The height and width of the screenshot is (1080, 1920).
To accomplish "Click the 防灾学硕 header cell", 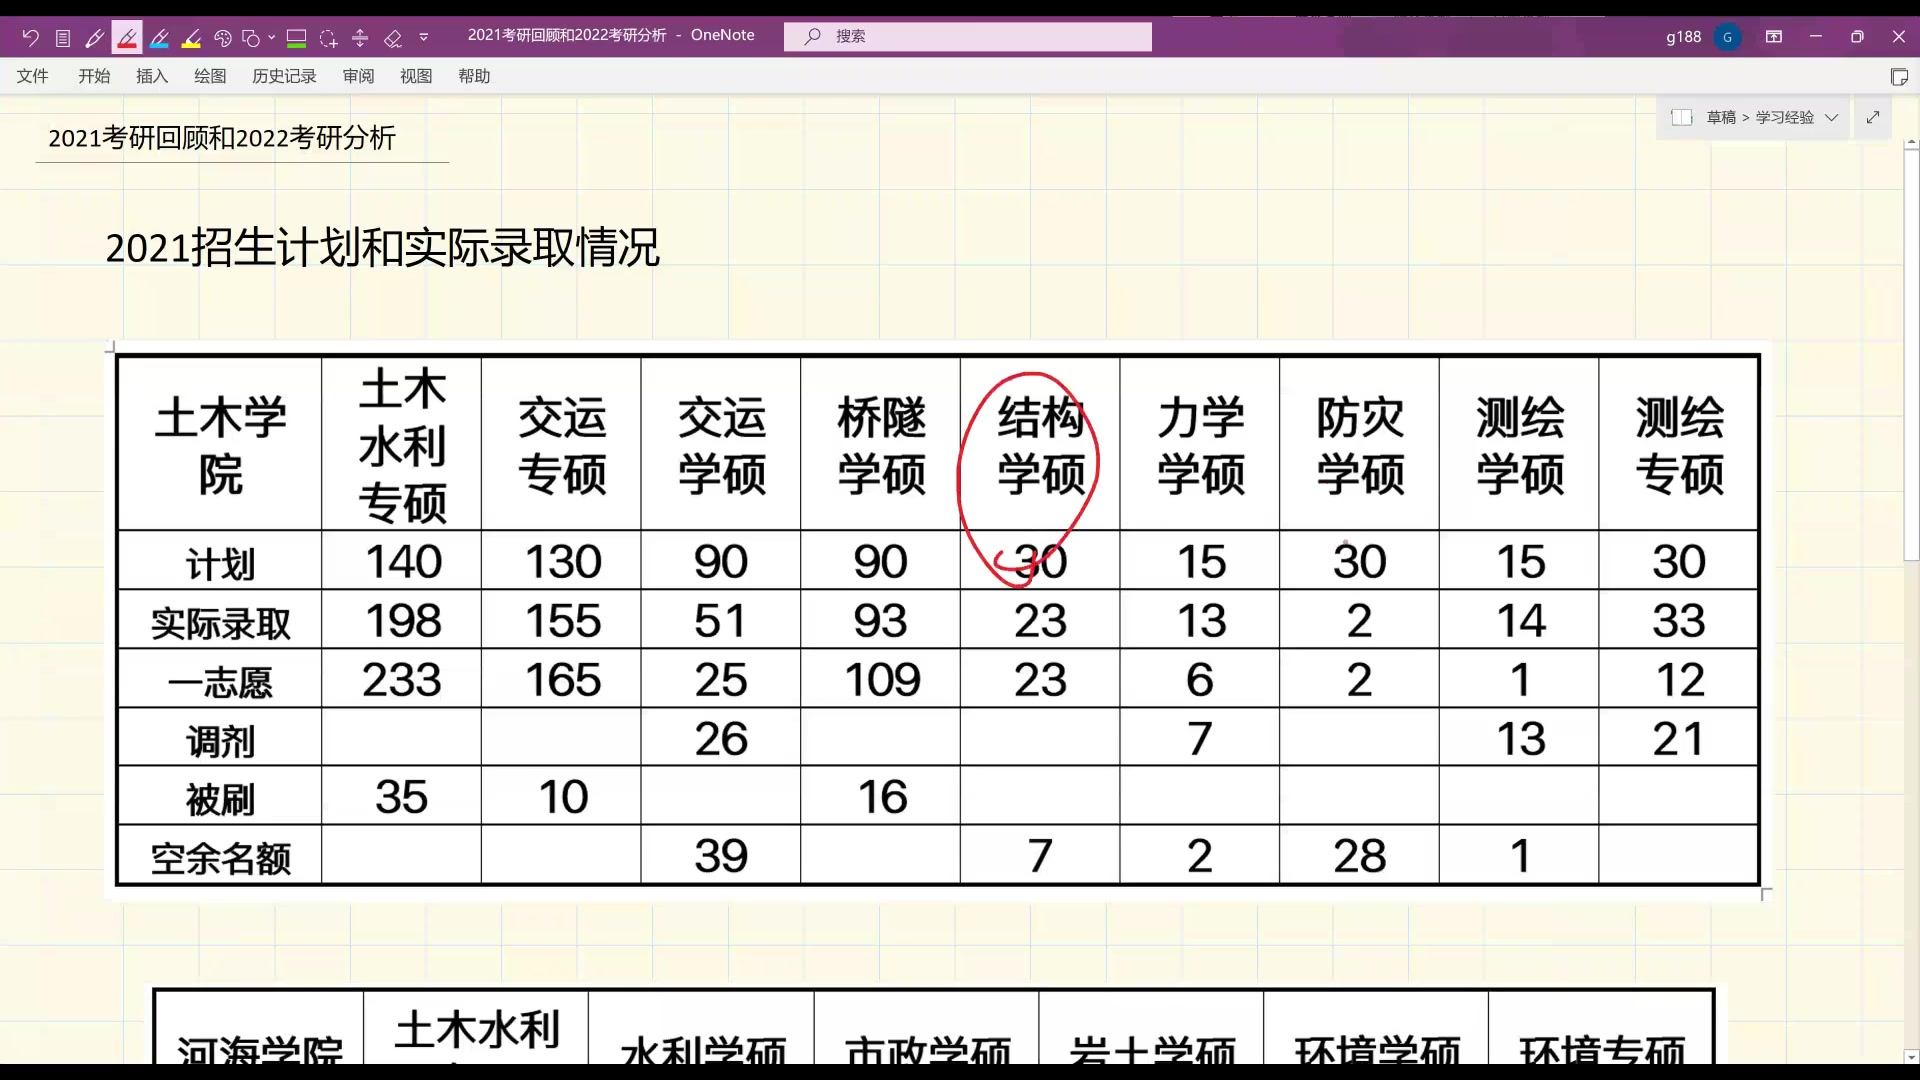I will pos(1359,444).
